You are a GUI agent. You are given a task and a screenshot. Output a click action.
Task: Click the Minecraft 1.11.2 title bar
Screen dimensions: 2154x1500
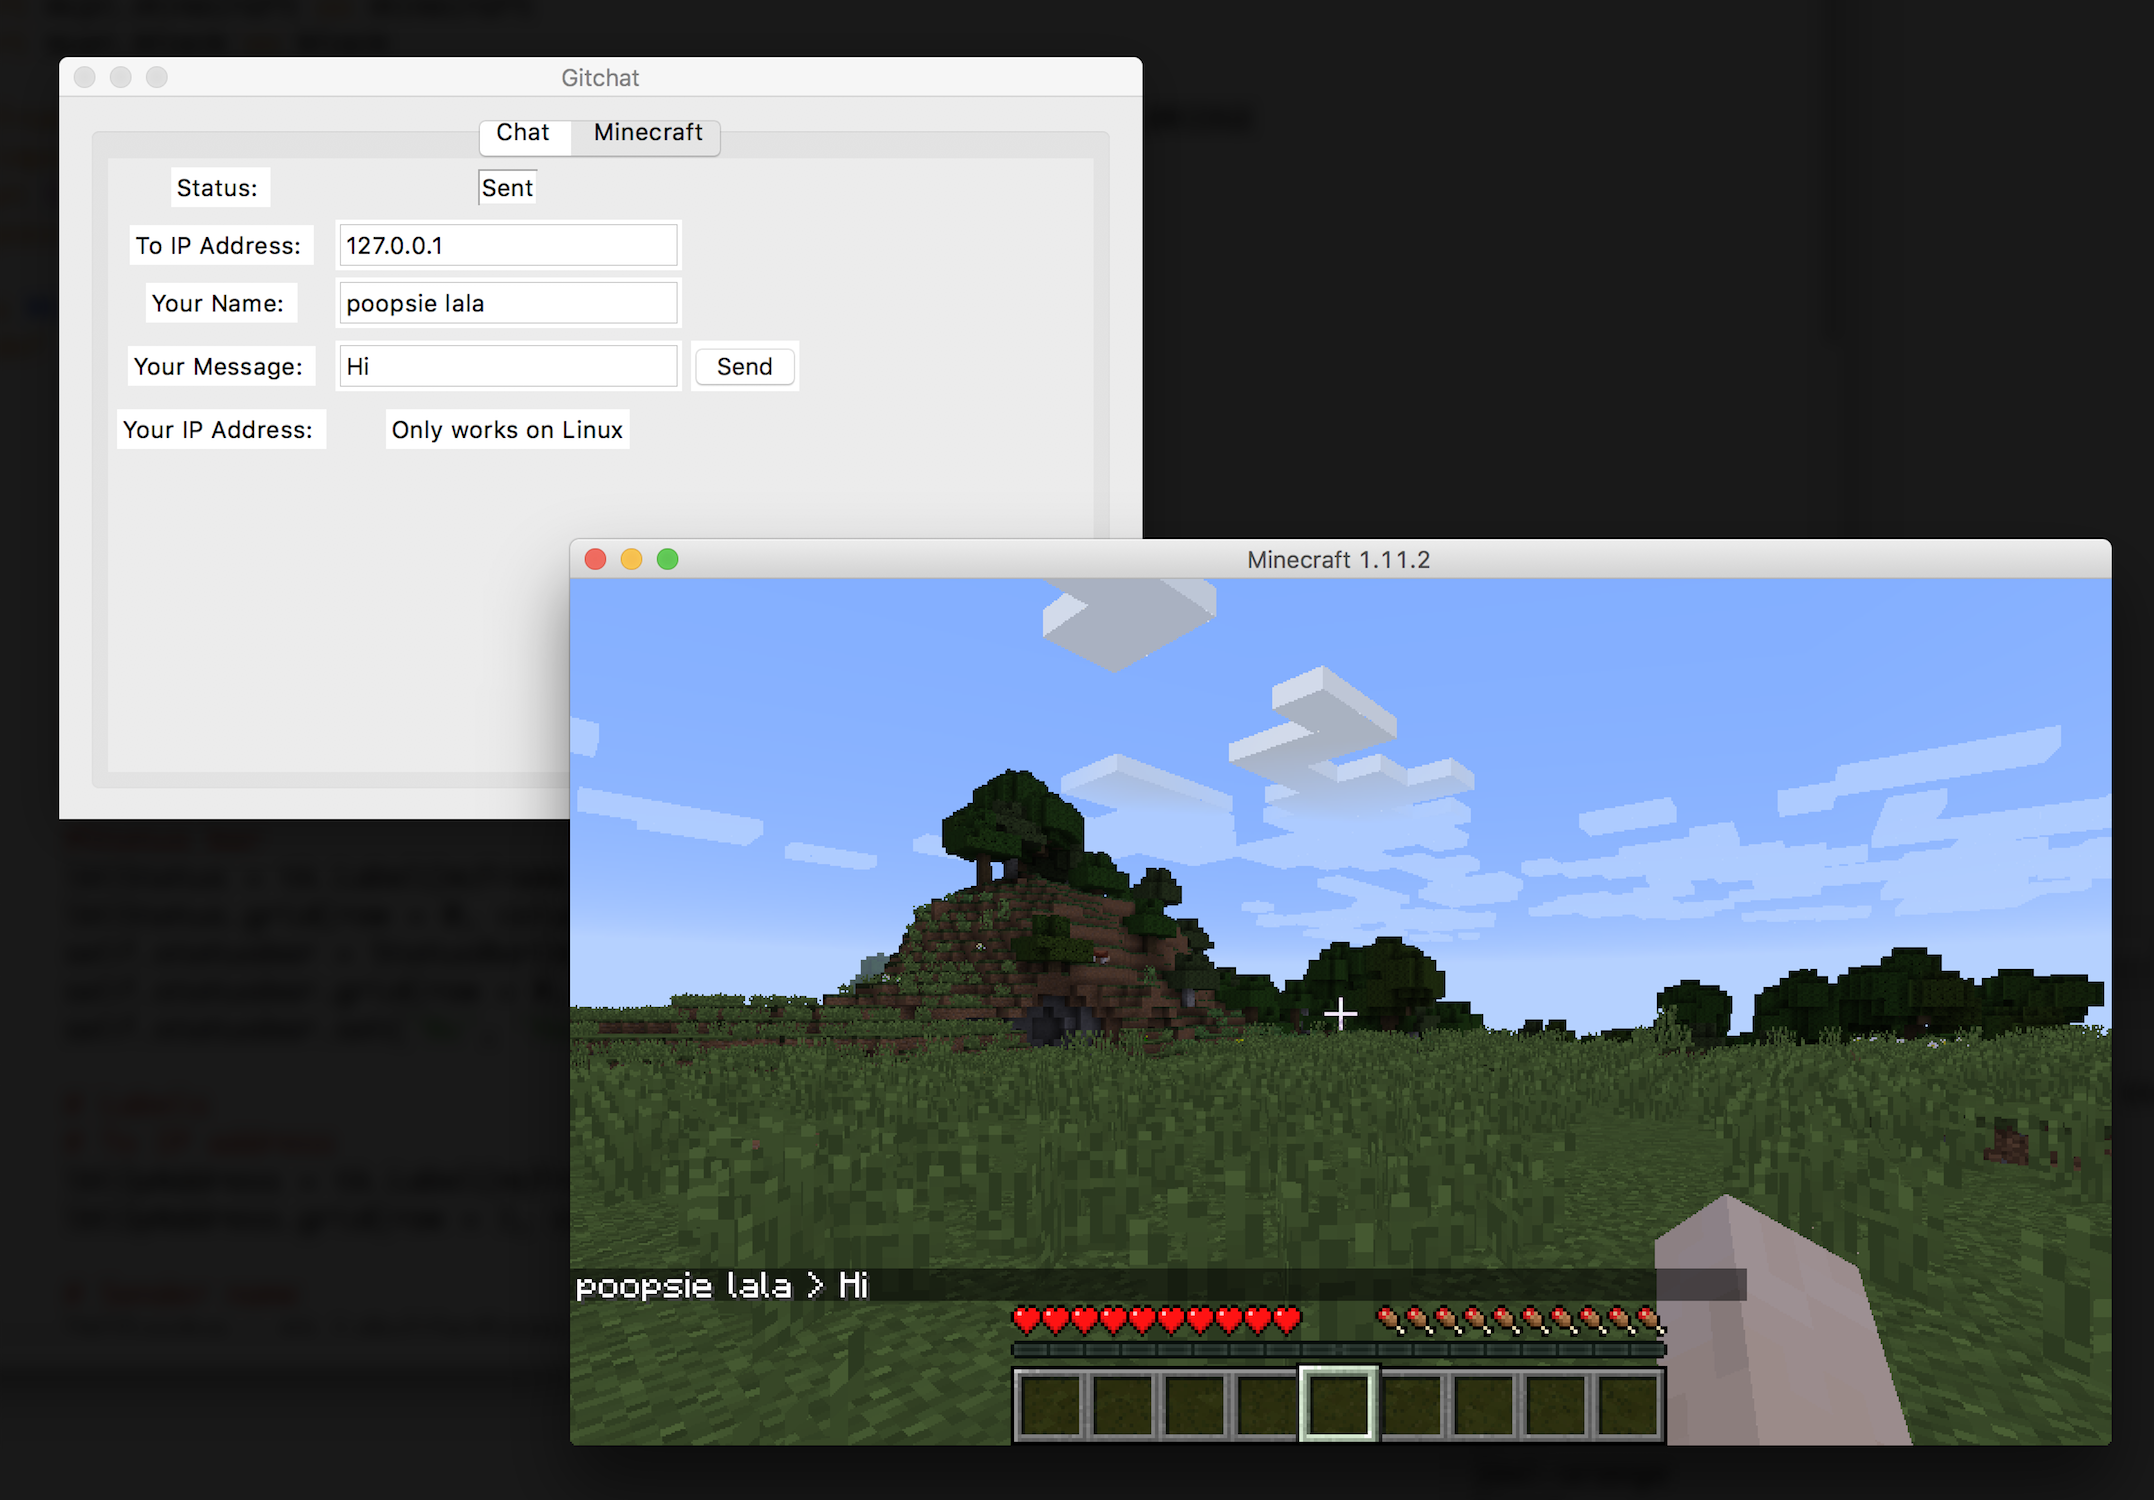tap(1339, 559)
